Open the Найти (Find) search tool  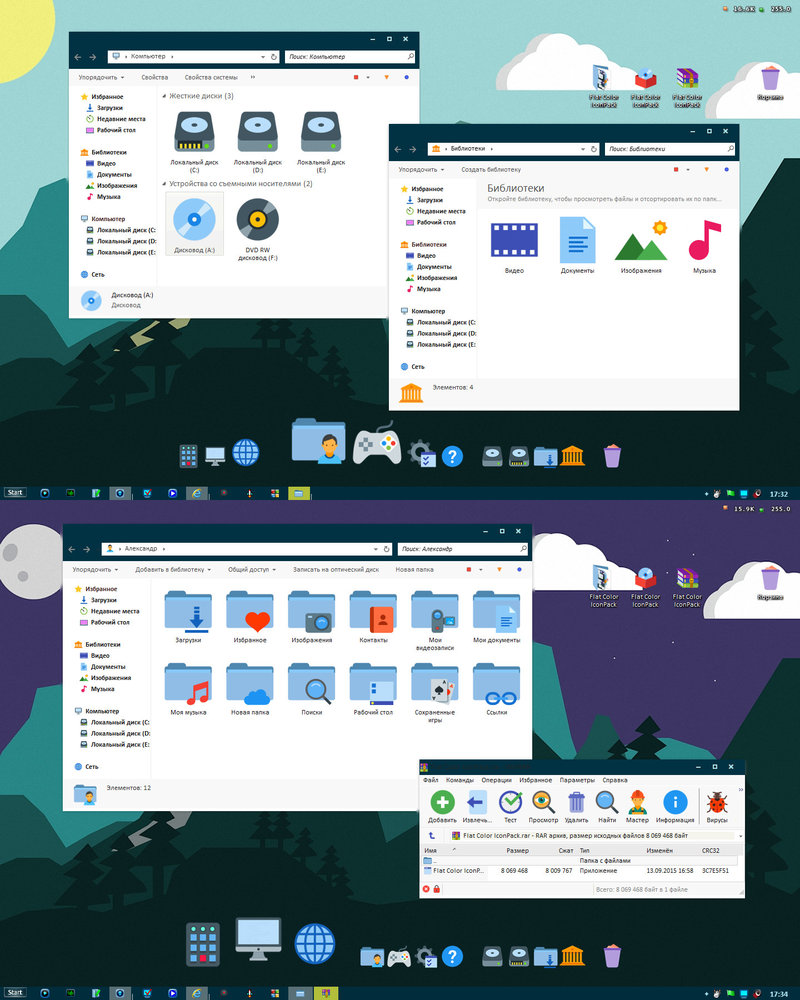coord(605,800)
